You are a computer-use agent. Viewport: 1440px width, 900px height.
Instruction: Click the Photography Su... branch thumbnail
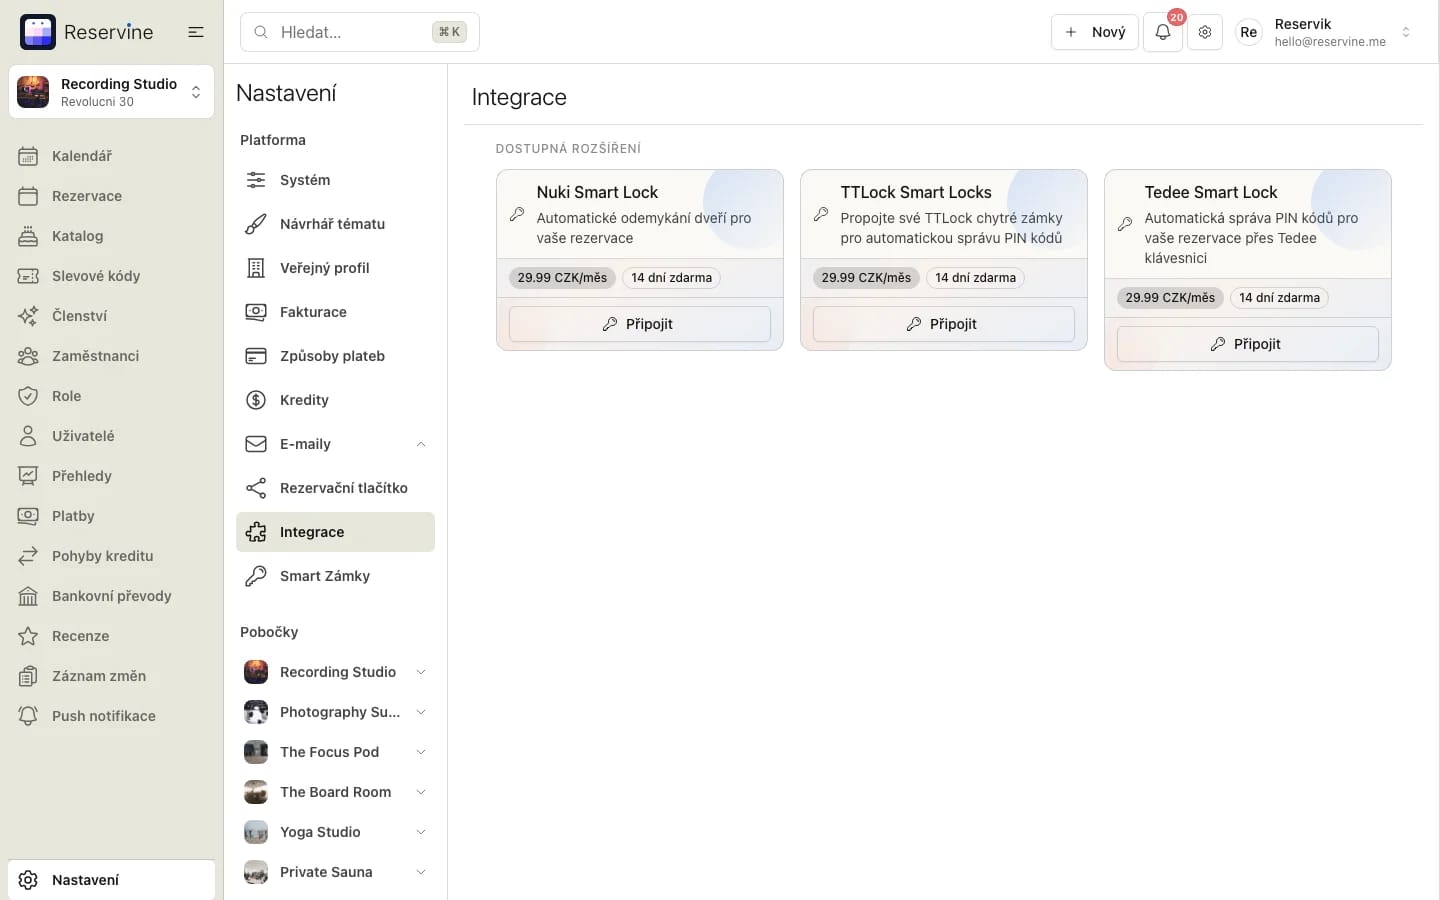(x=256, y=712)
